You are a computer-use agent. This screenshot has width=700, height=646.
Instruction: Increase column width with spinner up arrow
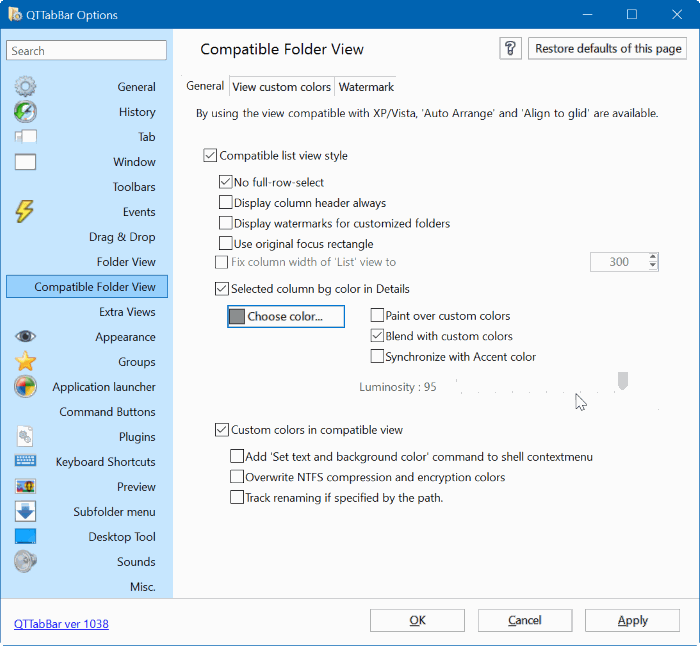tap(653, 257)
